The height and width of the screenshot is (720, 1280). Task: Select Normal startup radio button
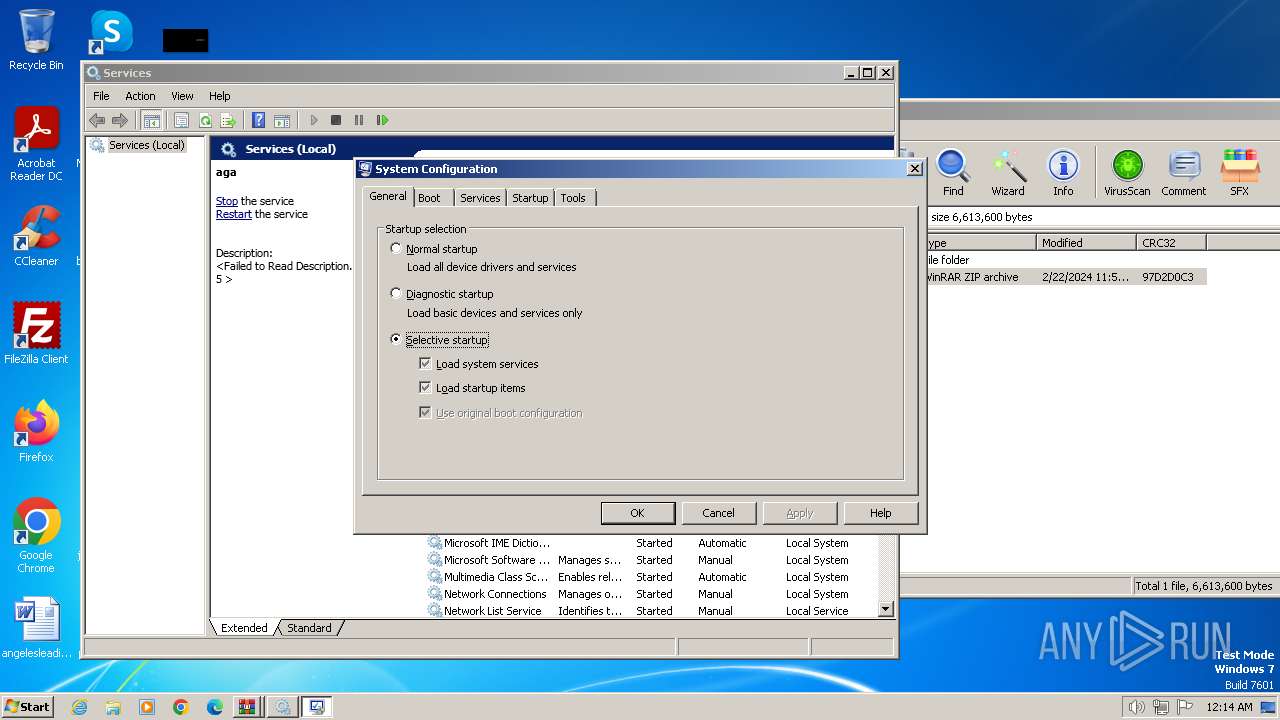click(x=396, y=248)
